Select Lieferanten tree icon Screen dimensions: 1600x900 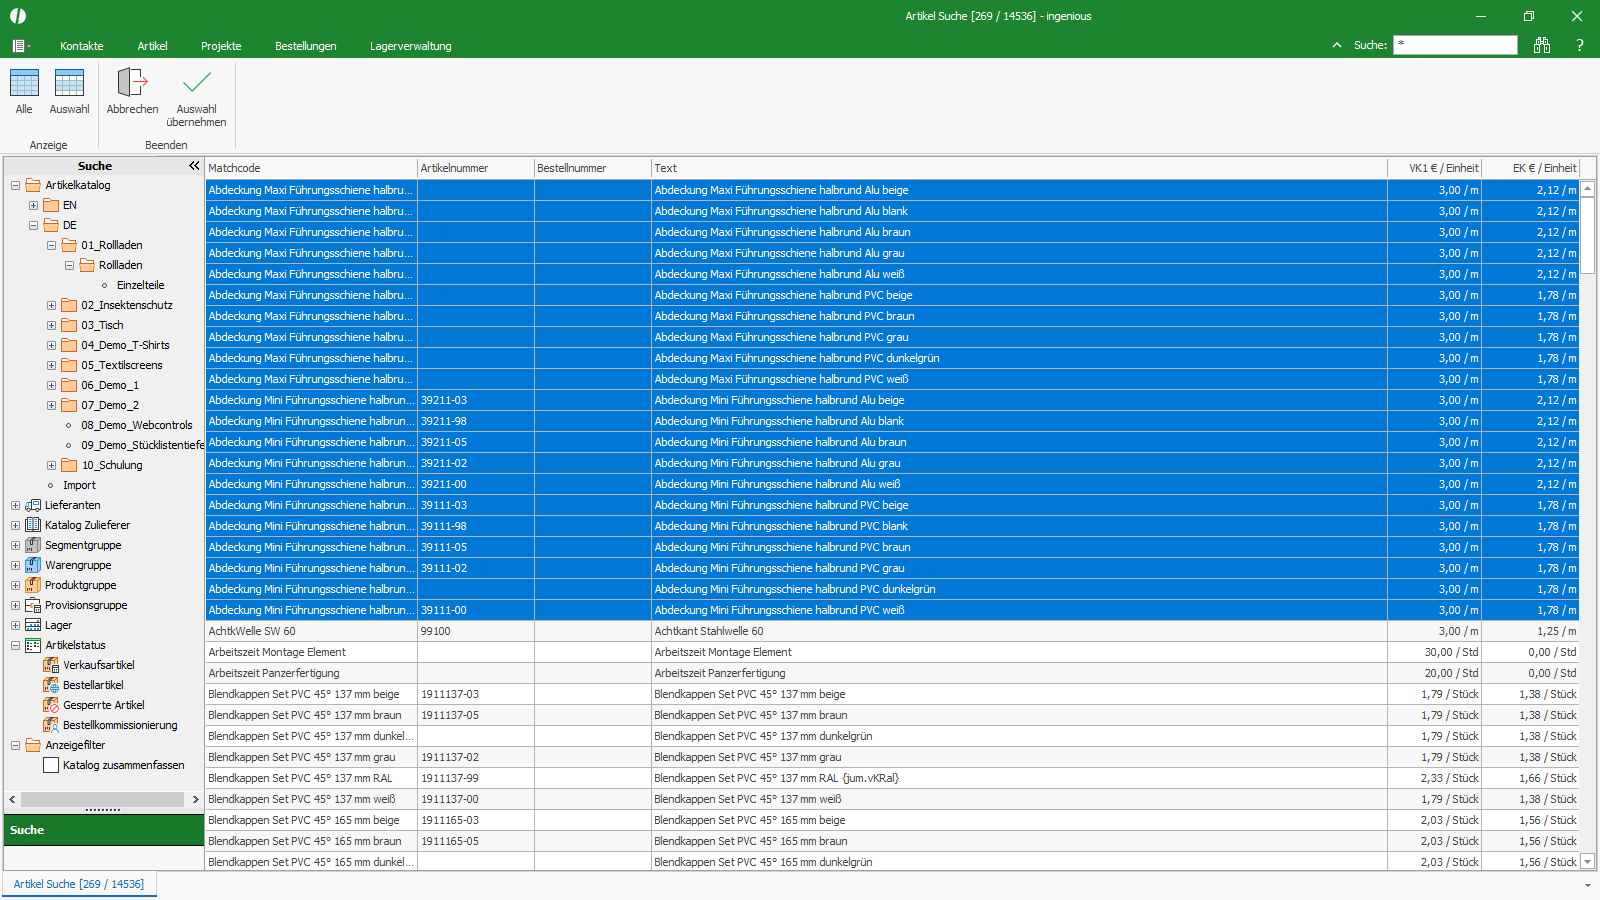tap(33, 505)
